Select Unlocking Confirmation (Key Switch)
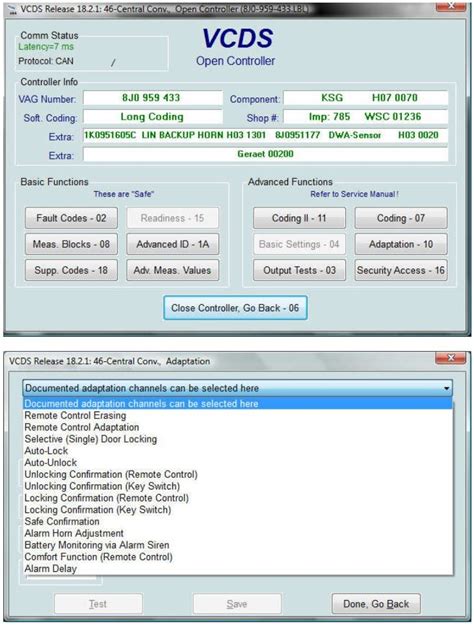The image size is (474, 626). [x=238, y=486]
